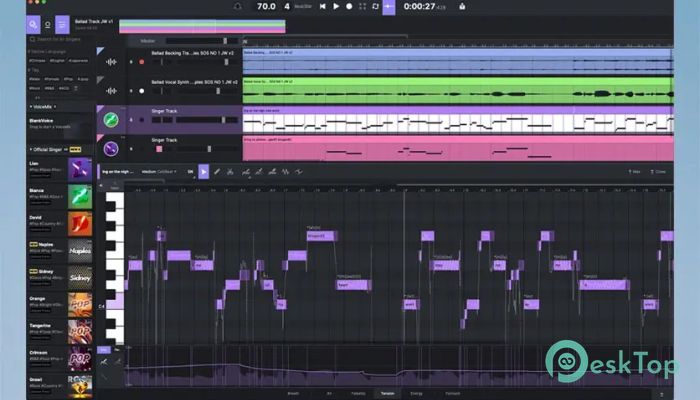
Task: Select the green Ballad Vocal audio clip
Action: tap(458, 91)
